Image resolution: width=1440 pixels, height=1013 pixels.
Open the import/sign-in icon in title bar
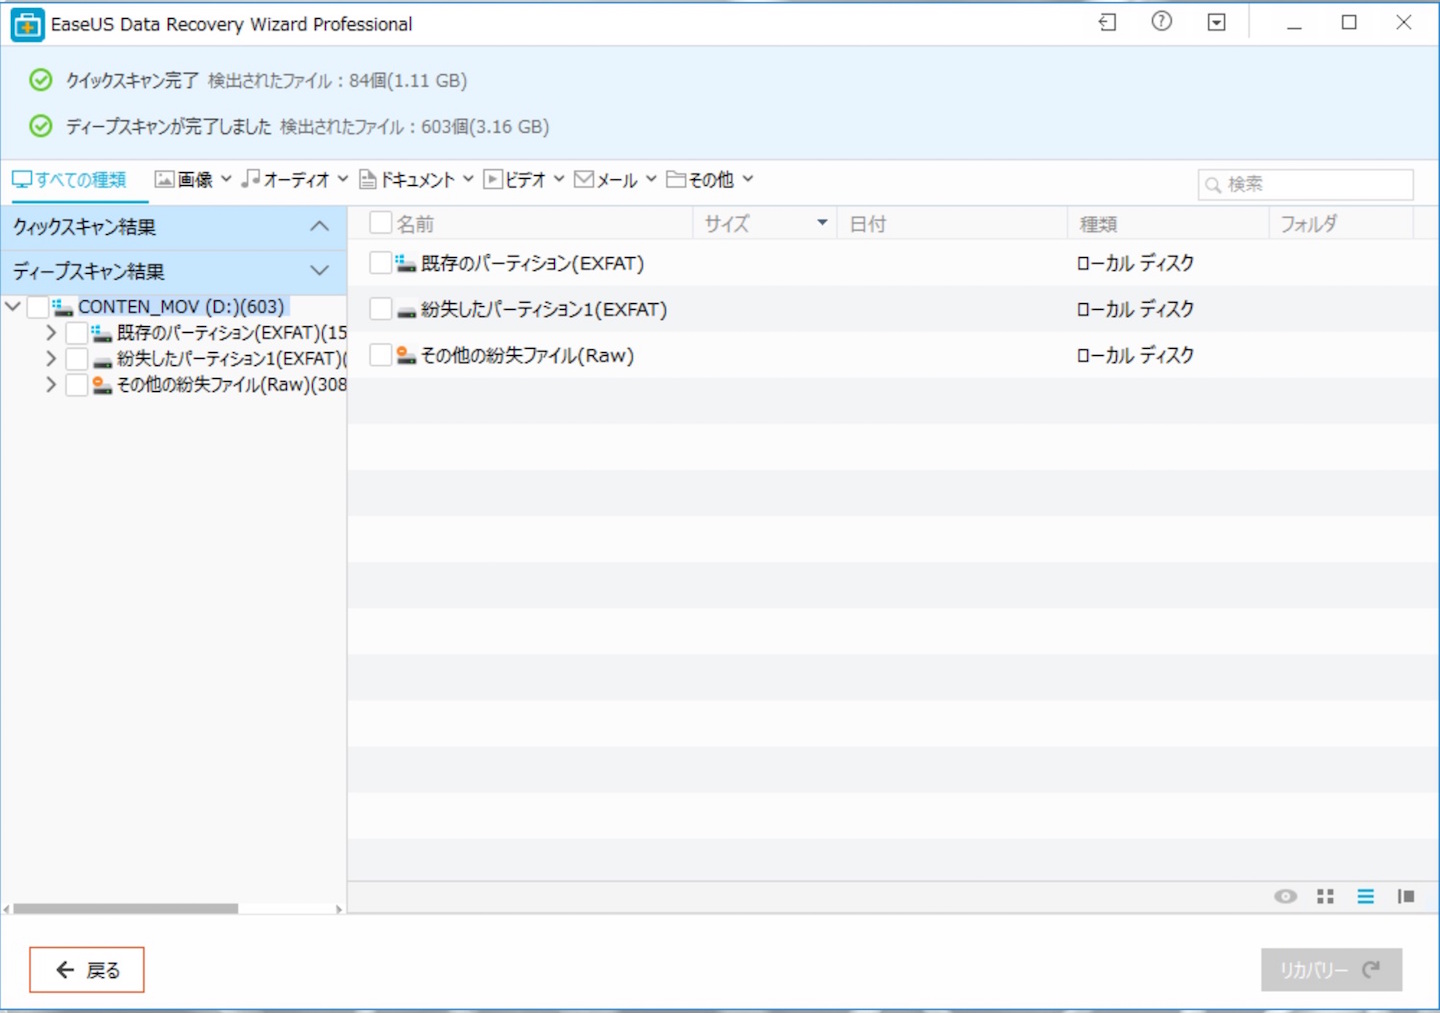point(1108,22)
